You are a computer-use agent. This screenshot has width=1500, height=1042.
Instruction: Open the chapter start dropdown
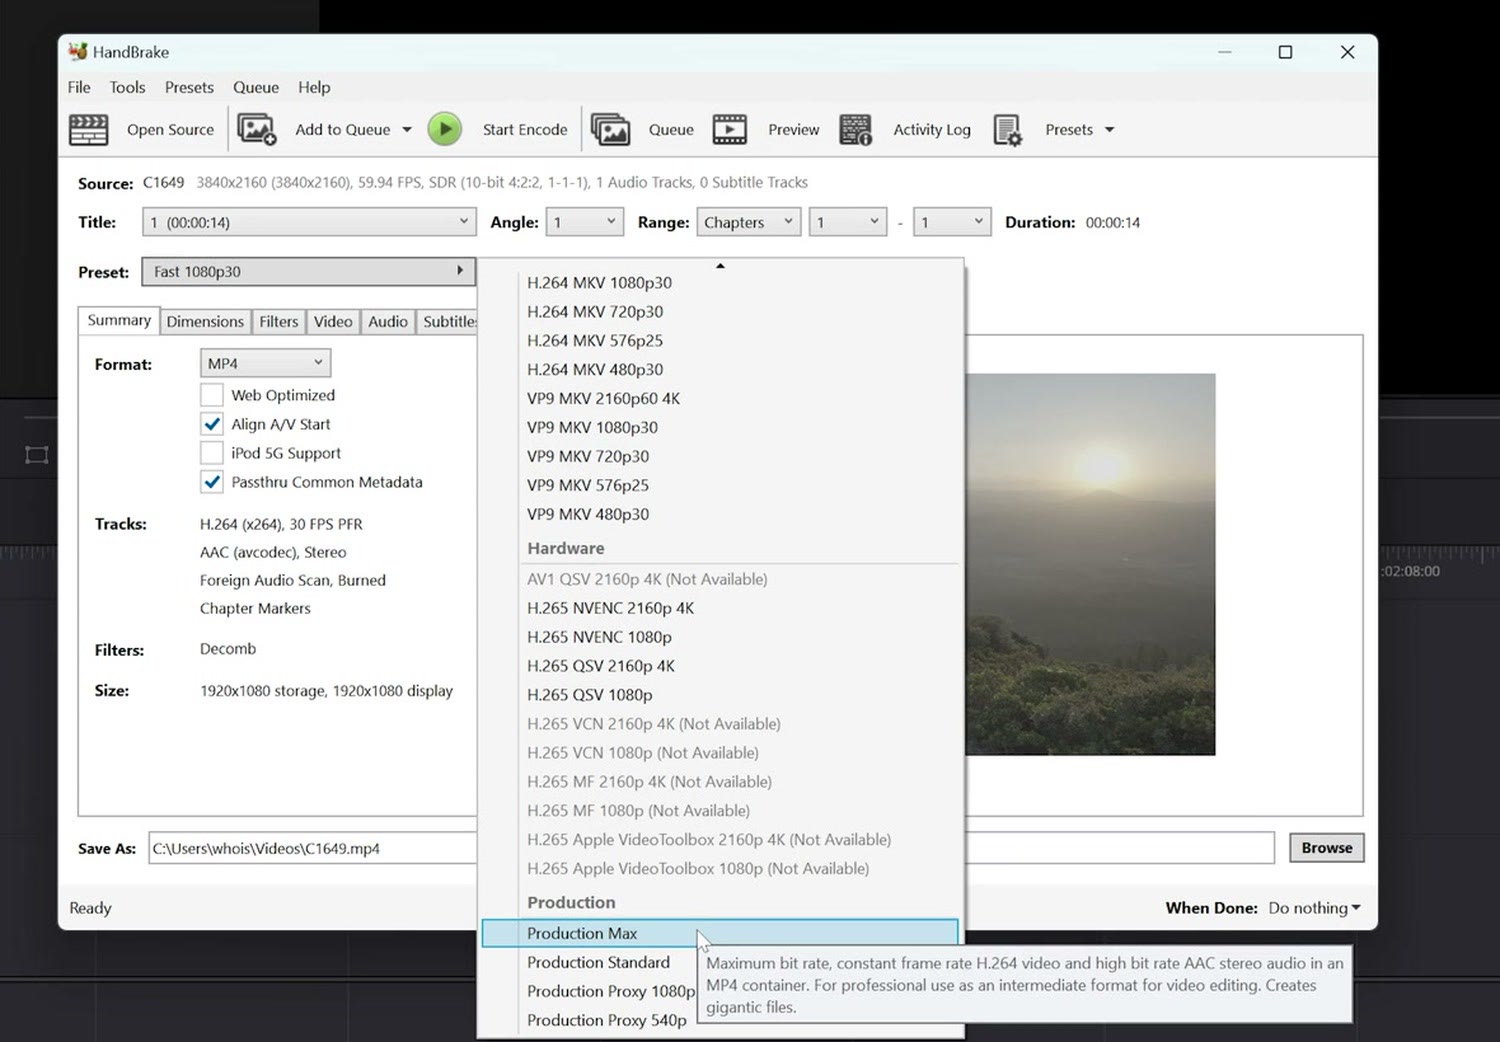pos(848,222)
